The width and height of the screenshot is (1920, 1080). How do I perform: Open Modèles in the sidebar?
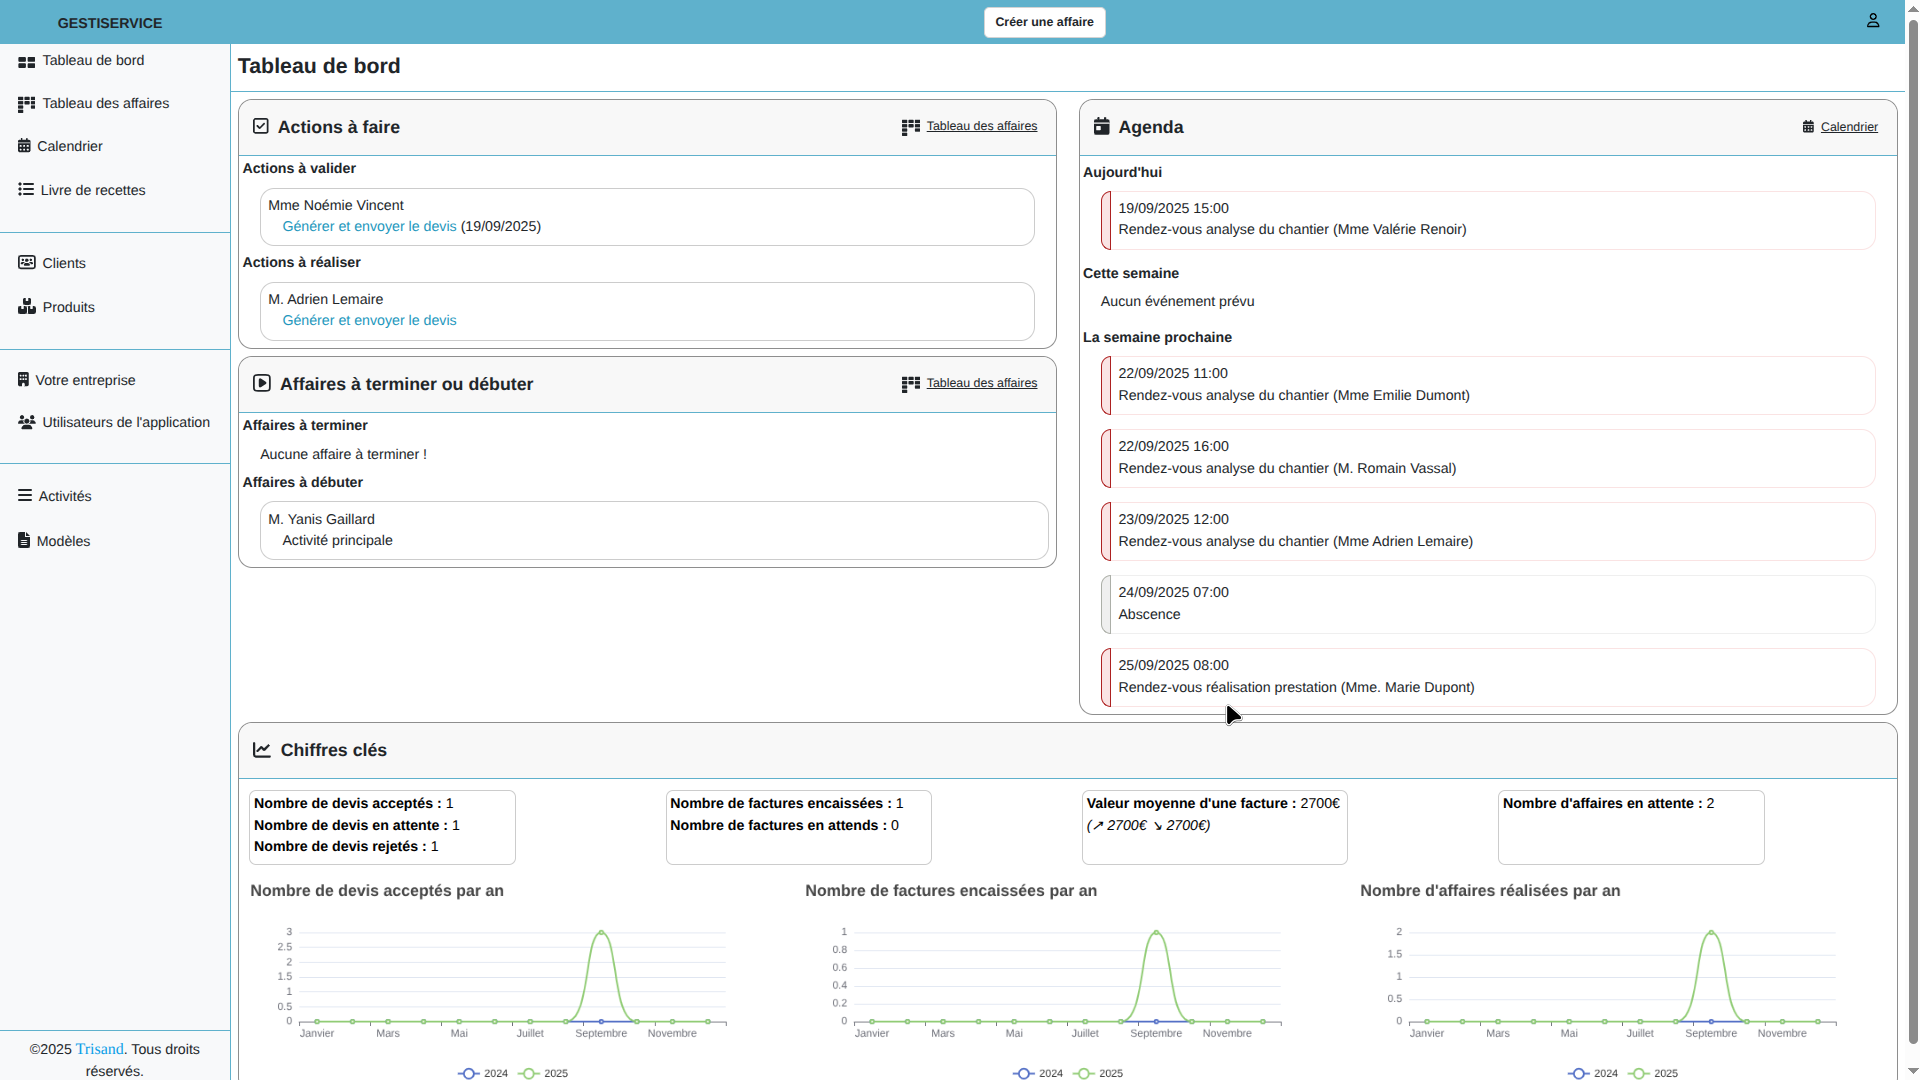pyautogui.click(x=63, y=541)
